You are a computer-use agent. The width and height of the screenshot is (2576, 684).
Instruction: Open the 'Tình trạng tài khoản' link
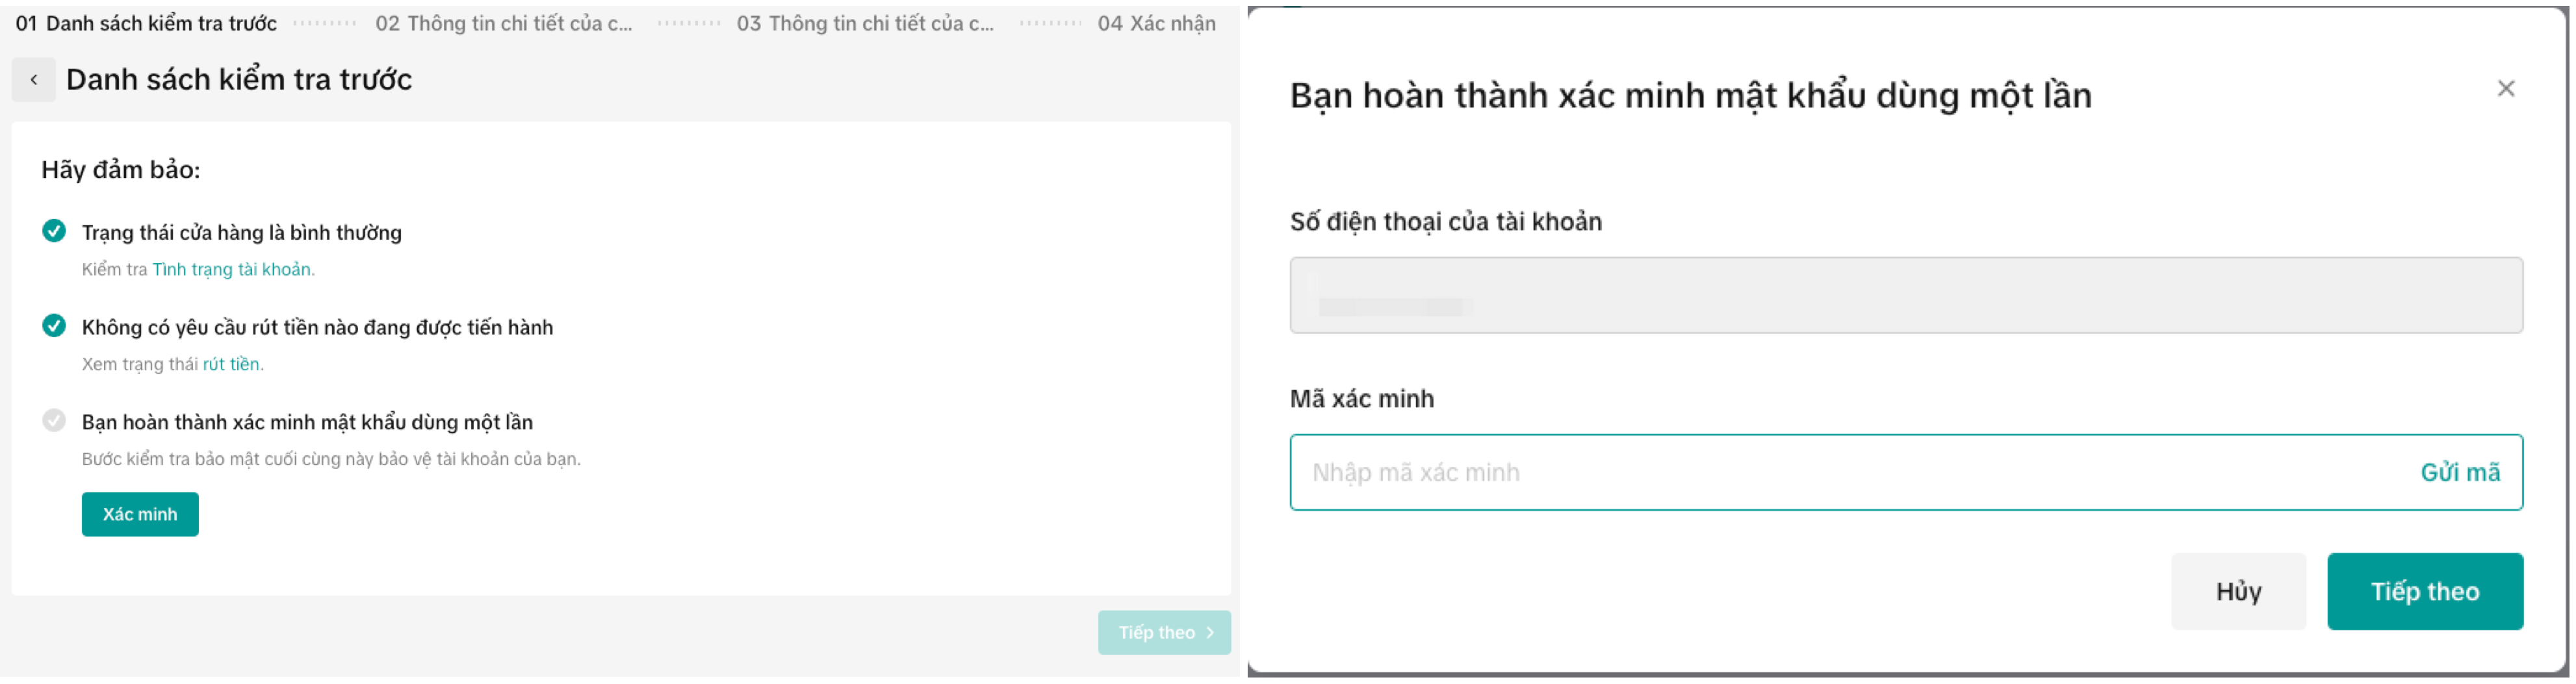pos(231,270)
